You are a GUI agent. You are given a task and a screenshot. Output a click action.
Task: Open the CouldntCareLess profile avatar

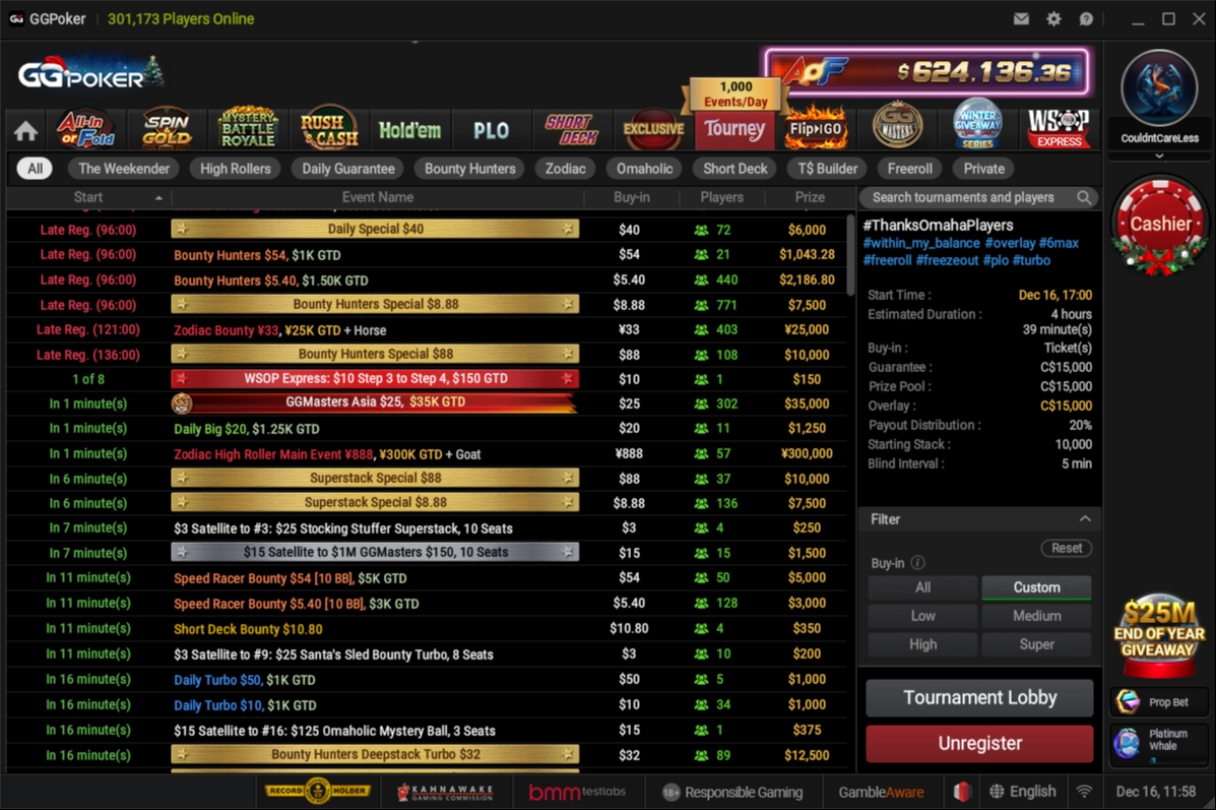[1160, 87]
